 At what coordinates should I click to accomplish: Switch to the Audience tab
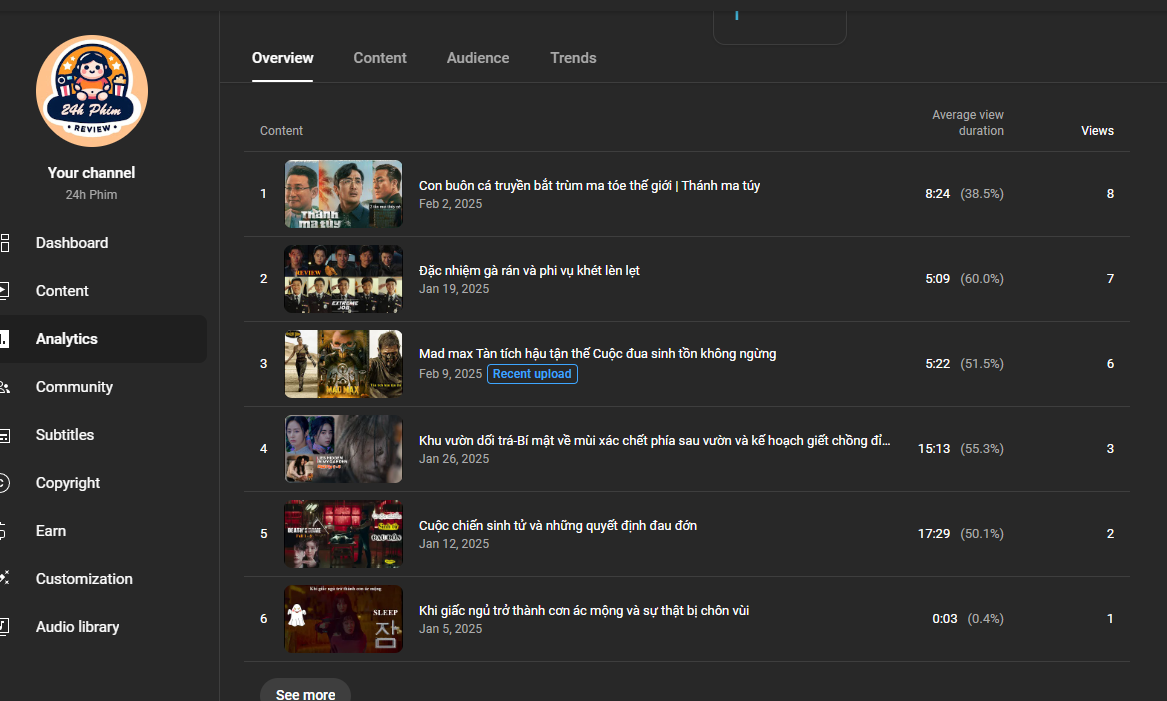477,58
